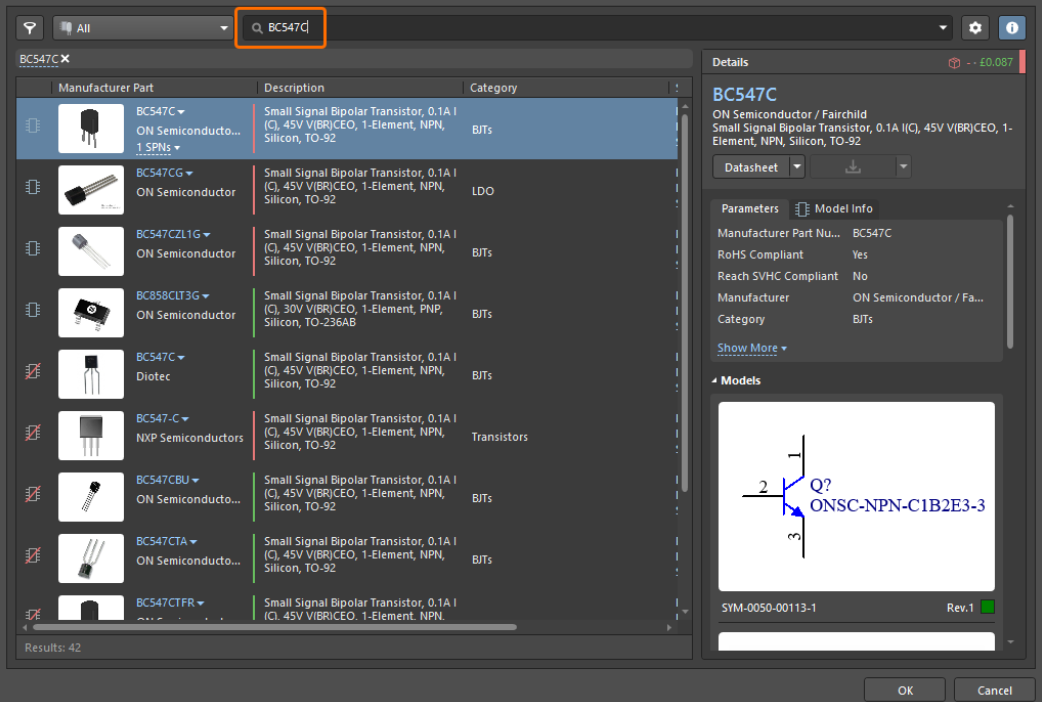Expand parameters with Show More
1042x702 pixels.
pyautogui.click(x=752, y=348)
